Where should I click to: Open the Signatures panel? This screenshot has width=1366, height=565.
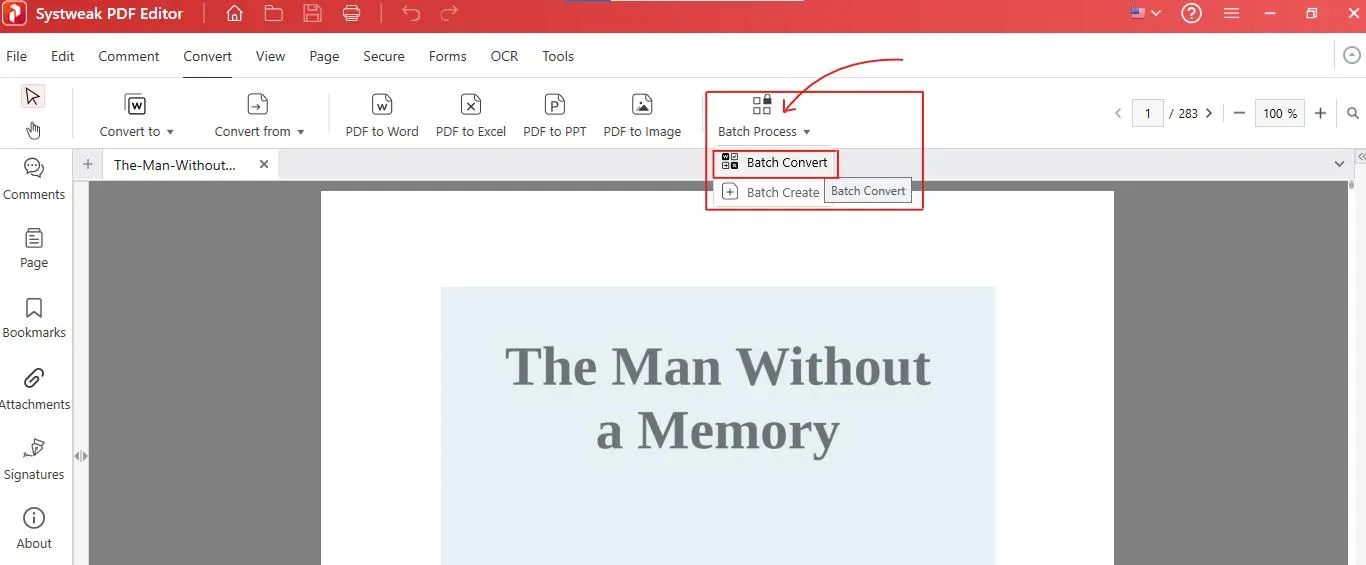(x=34, y=458)
